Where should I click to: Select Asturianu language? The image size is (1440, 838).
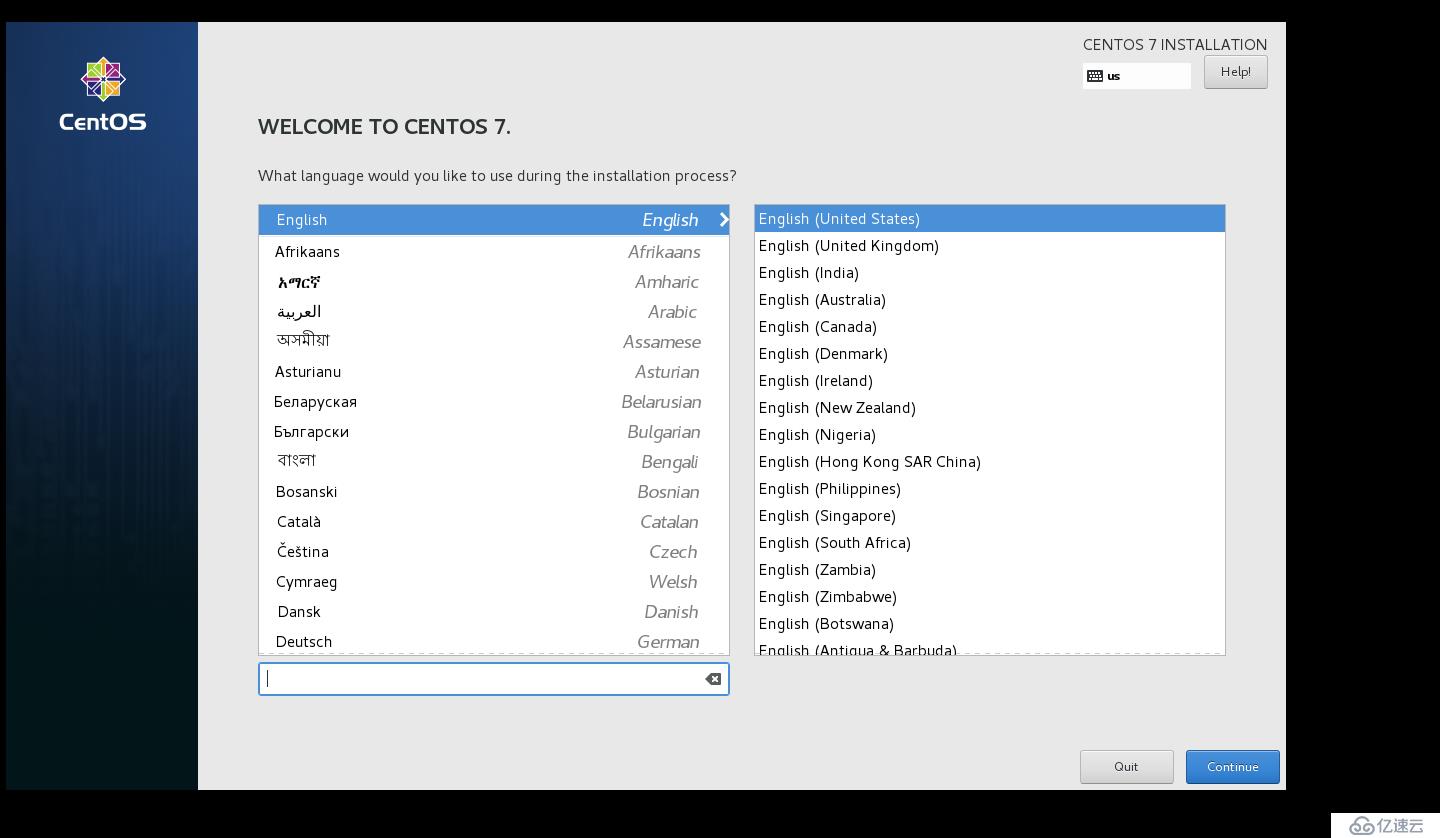[494, 372]
